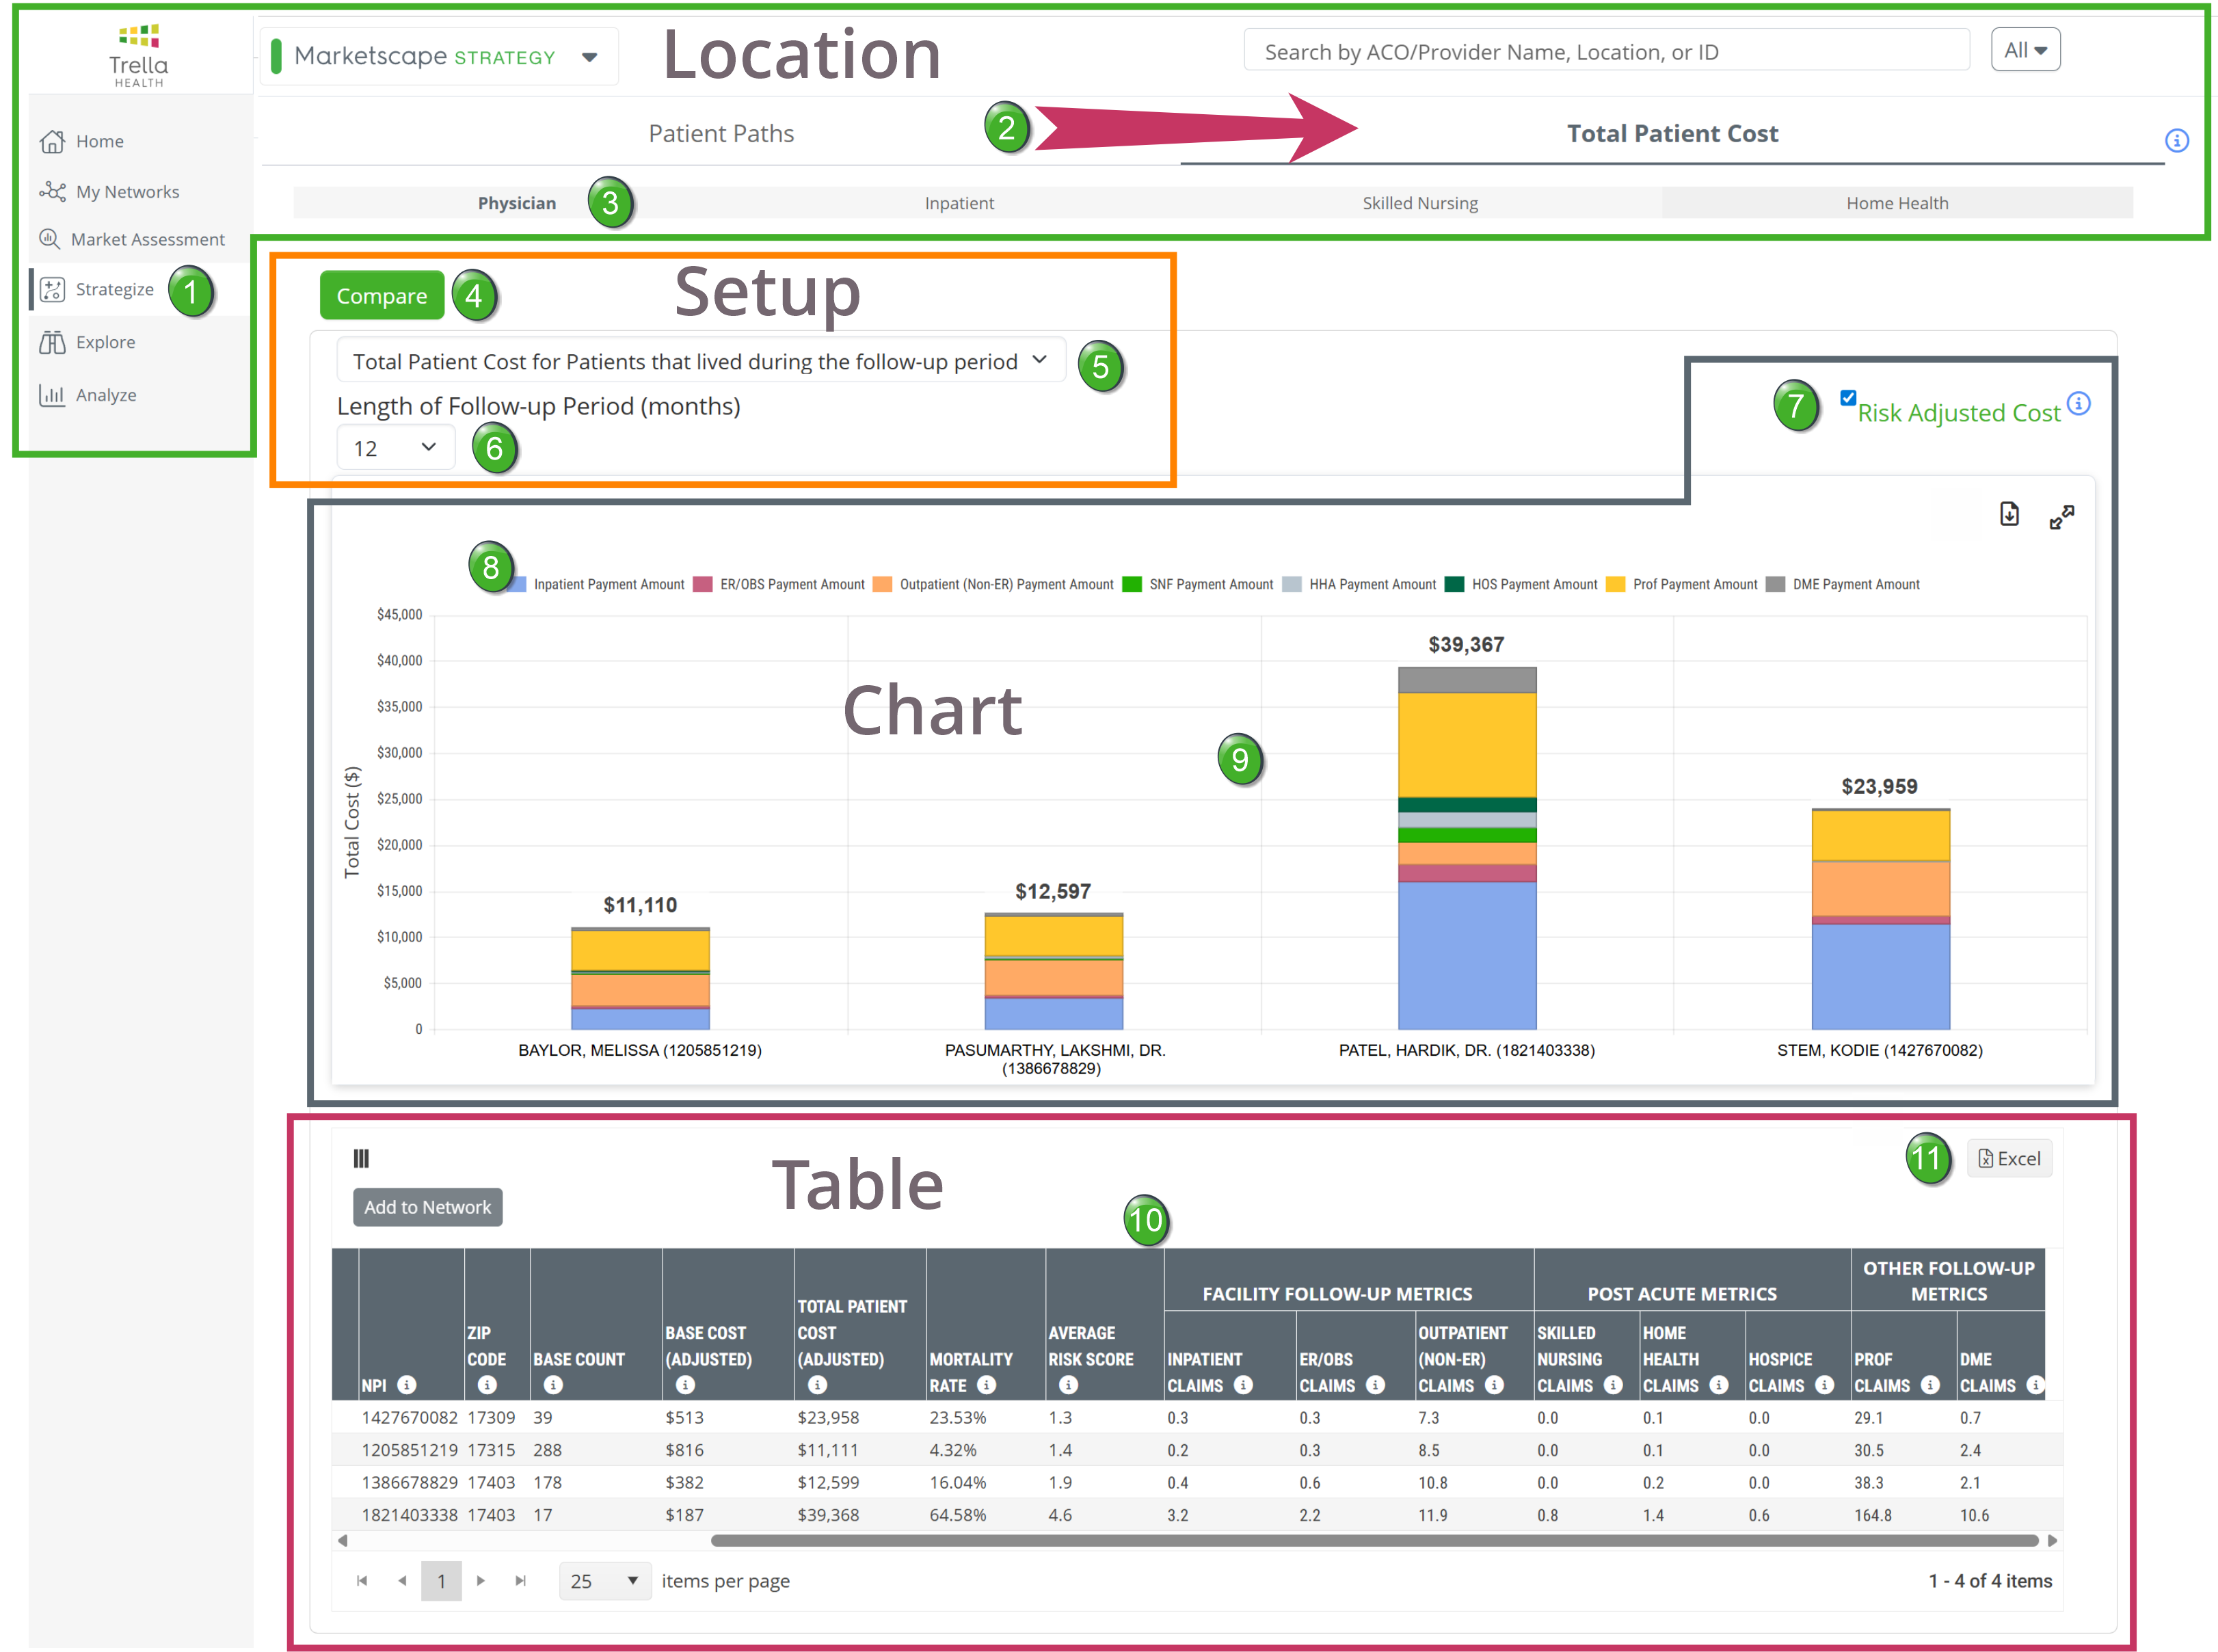Image resolution: width=2218 pixels, height=1652 pixels.
Task: Uncheck the Risk Adjusted Cost checkbox
Action: point(1848,398)
